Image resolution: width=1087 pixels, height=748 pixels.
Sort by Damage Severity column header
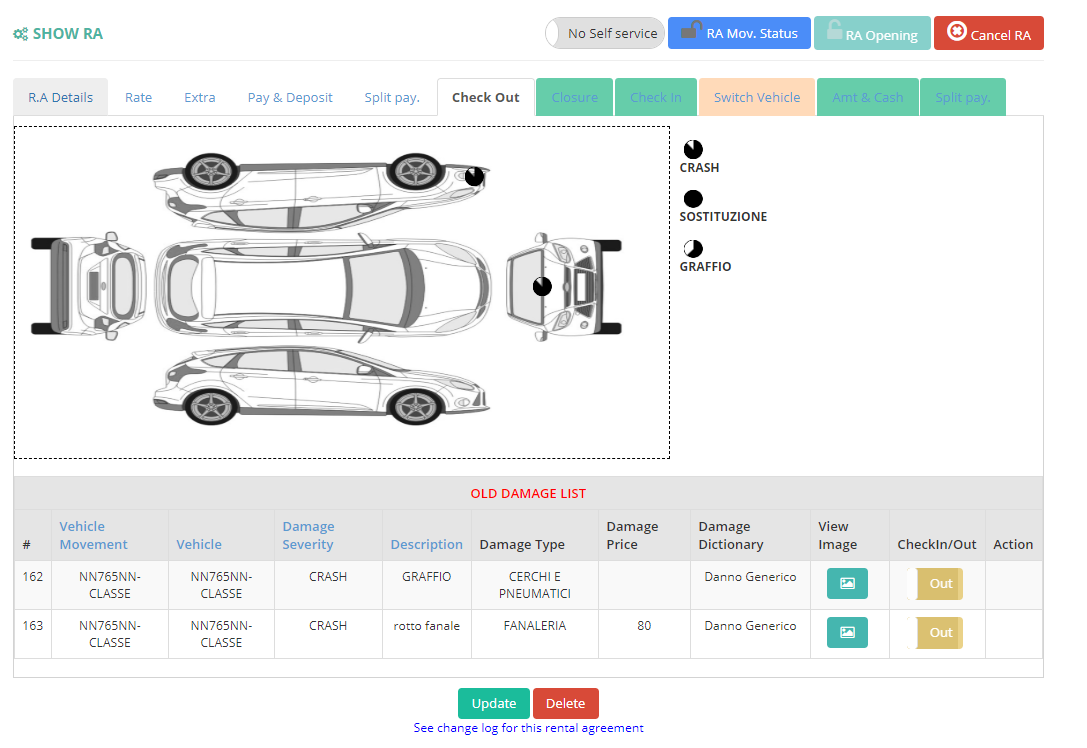308,535
